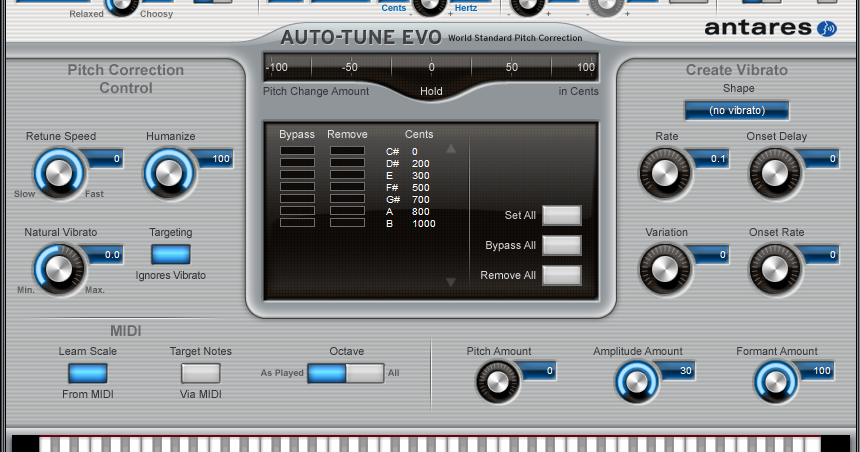Click the detune knob between Cents and Hertz

point(429,5)
